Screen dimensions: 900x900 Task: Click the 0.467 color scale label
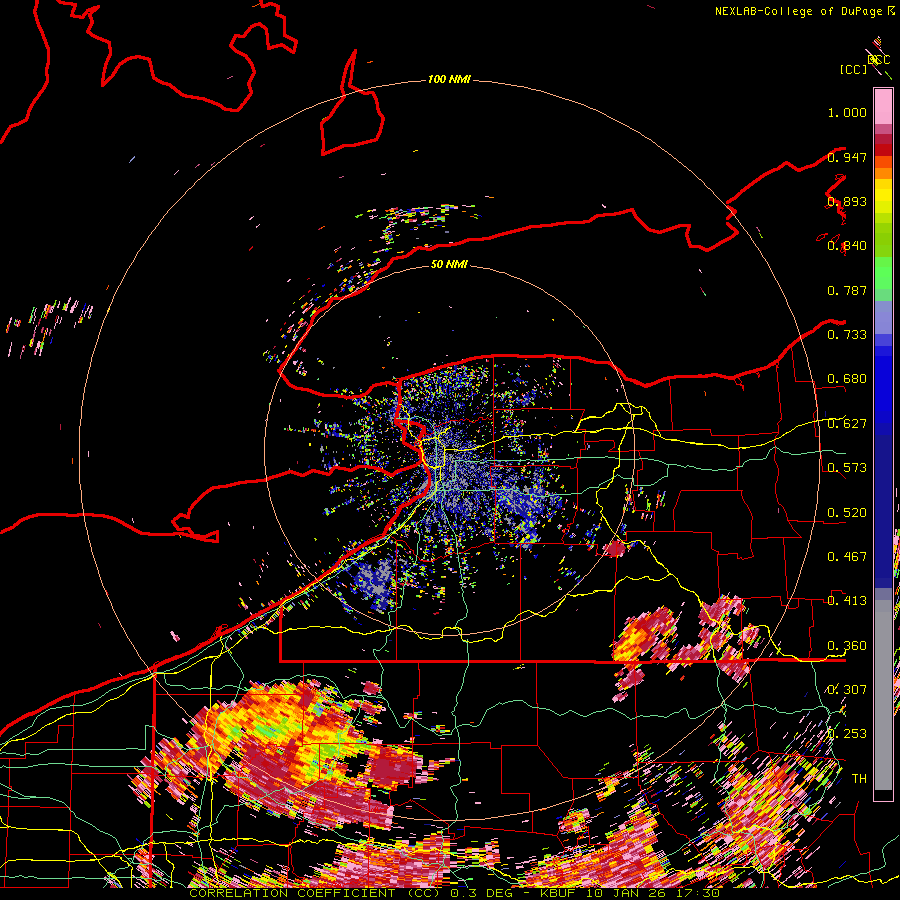pos(847,557)
